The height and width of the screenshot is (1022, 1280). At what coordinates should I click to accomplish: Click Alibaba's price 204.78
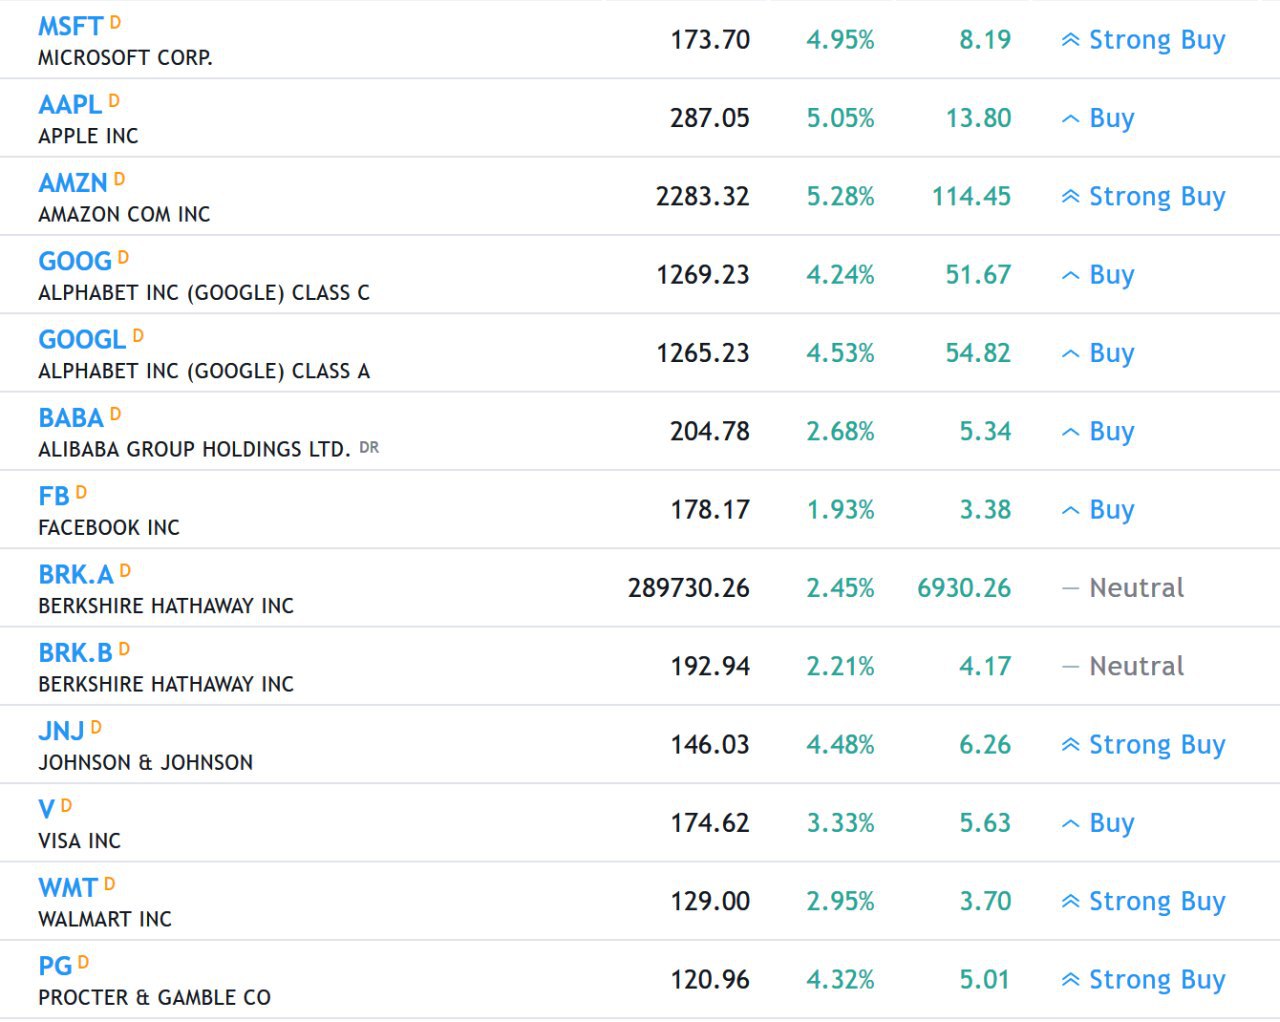click(x=710, y=431)
